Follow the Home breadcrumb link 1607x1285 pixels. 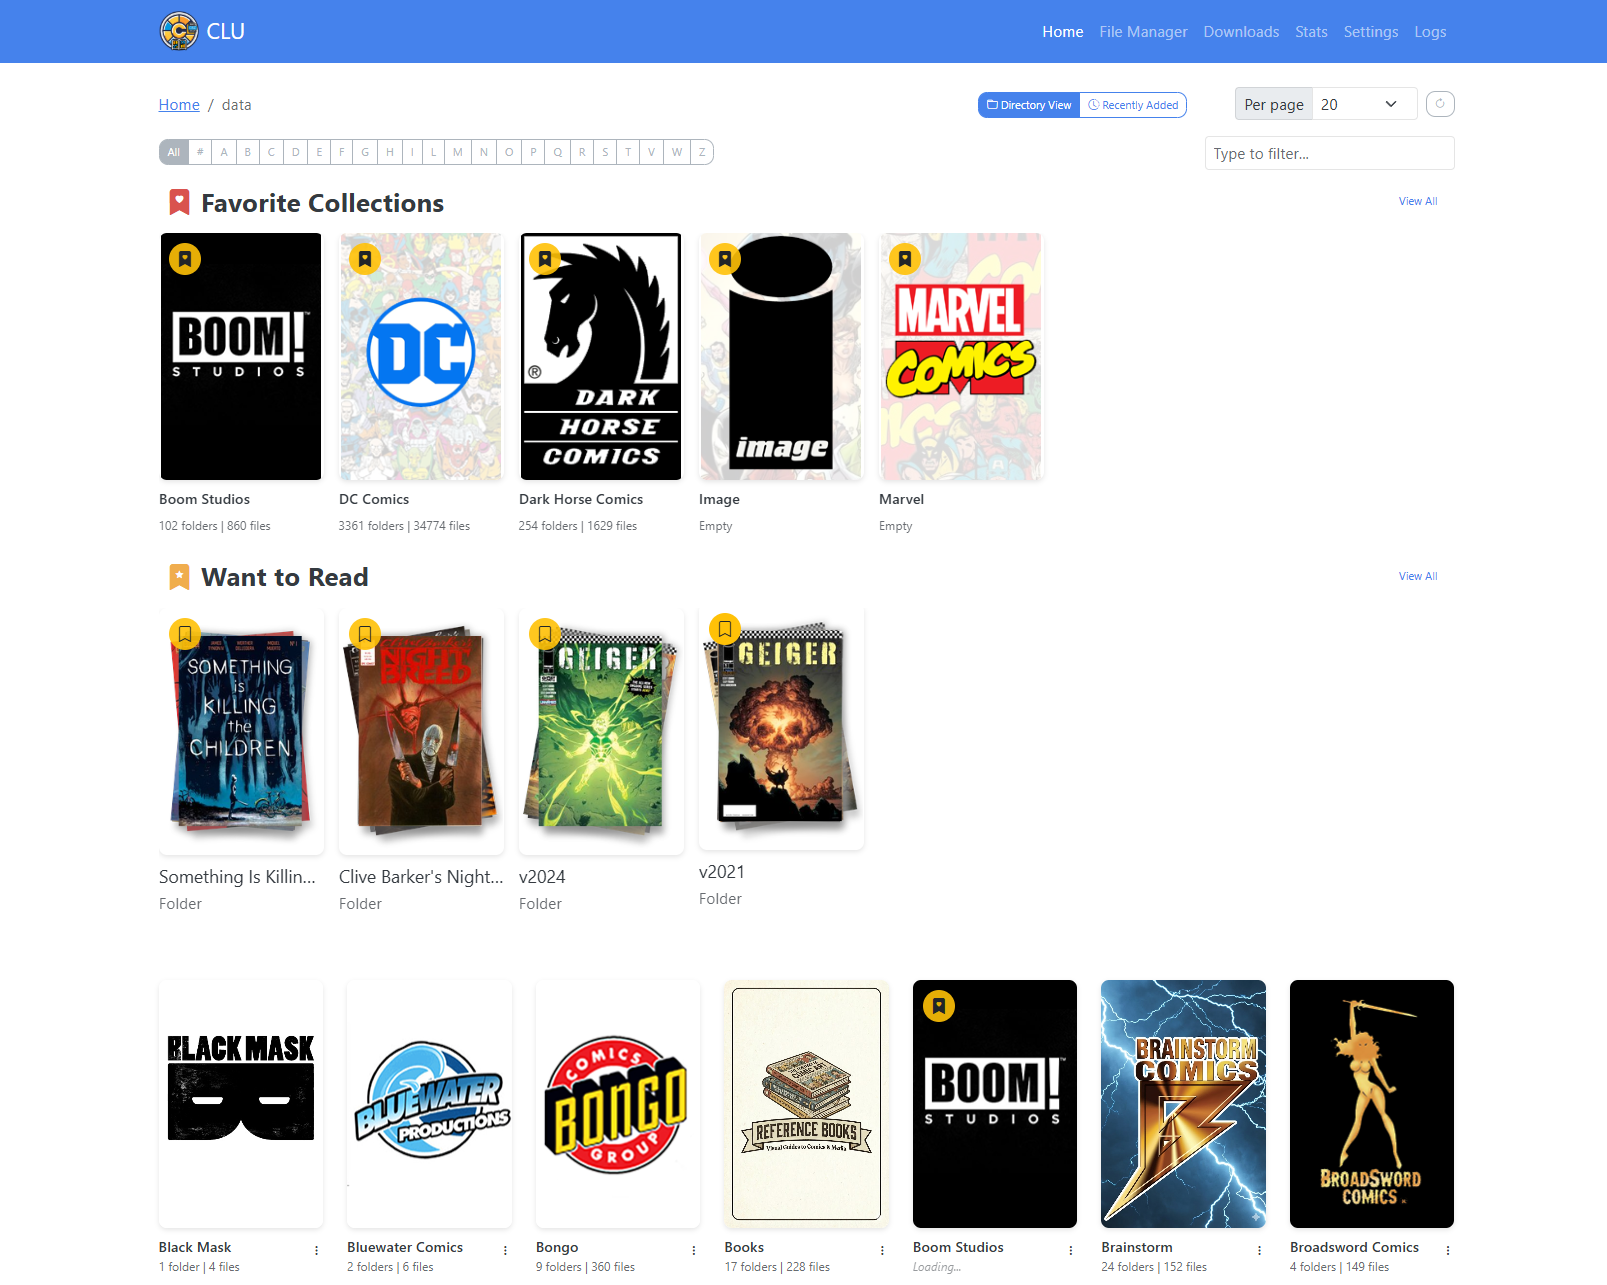[179, 105]
